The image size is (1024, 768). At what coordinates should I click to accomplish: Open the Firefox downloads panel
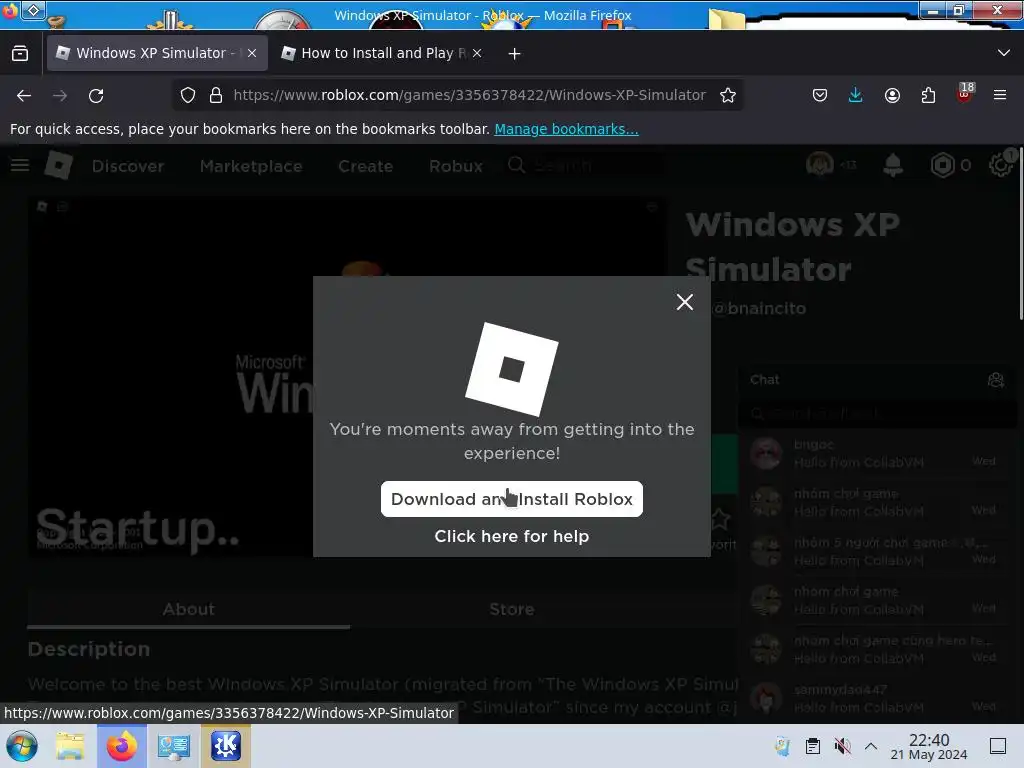(856, 95)
